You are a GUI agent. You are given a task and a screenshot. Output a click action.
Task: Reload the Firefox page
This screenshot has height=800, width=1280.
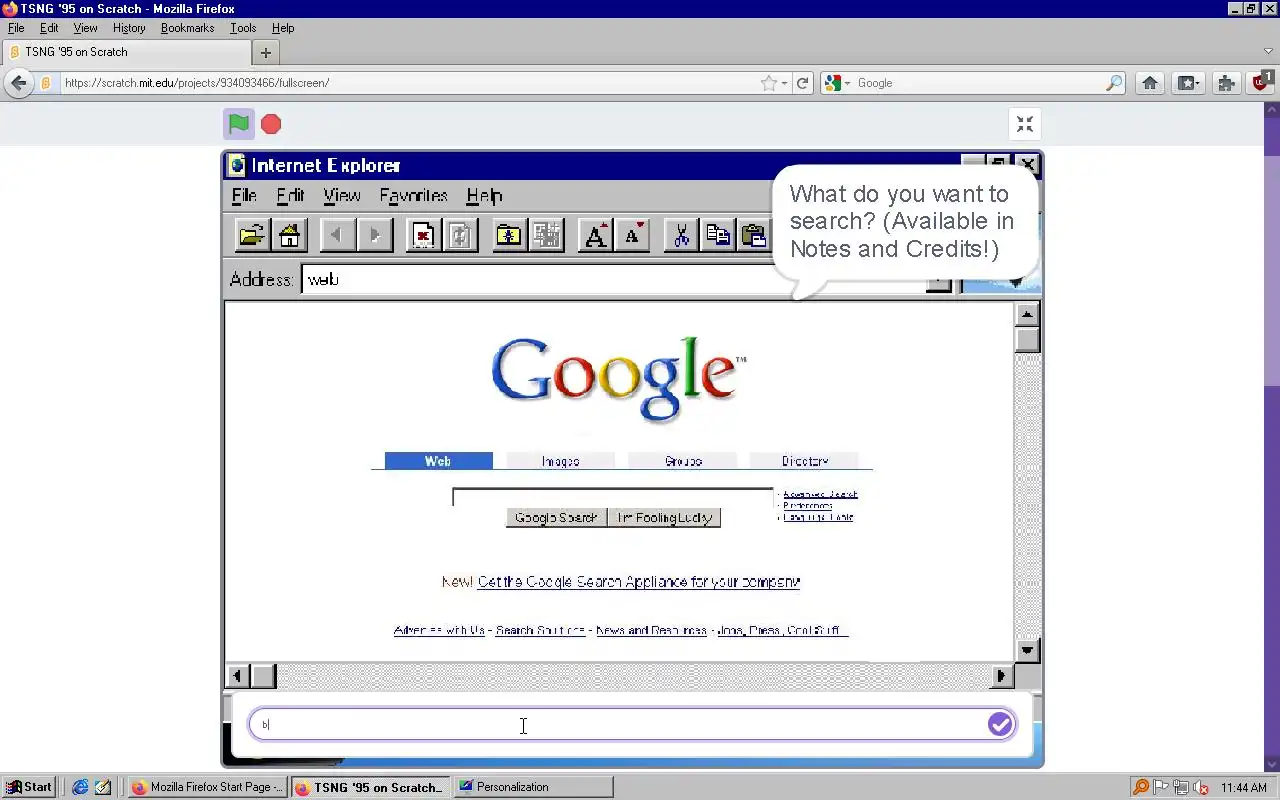pyautogui.click(x=802, y=83)
